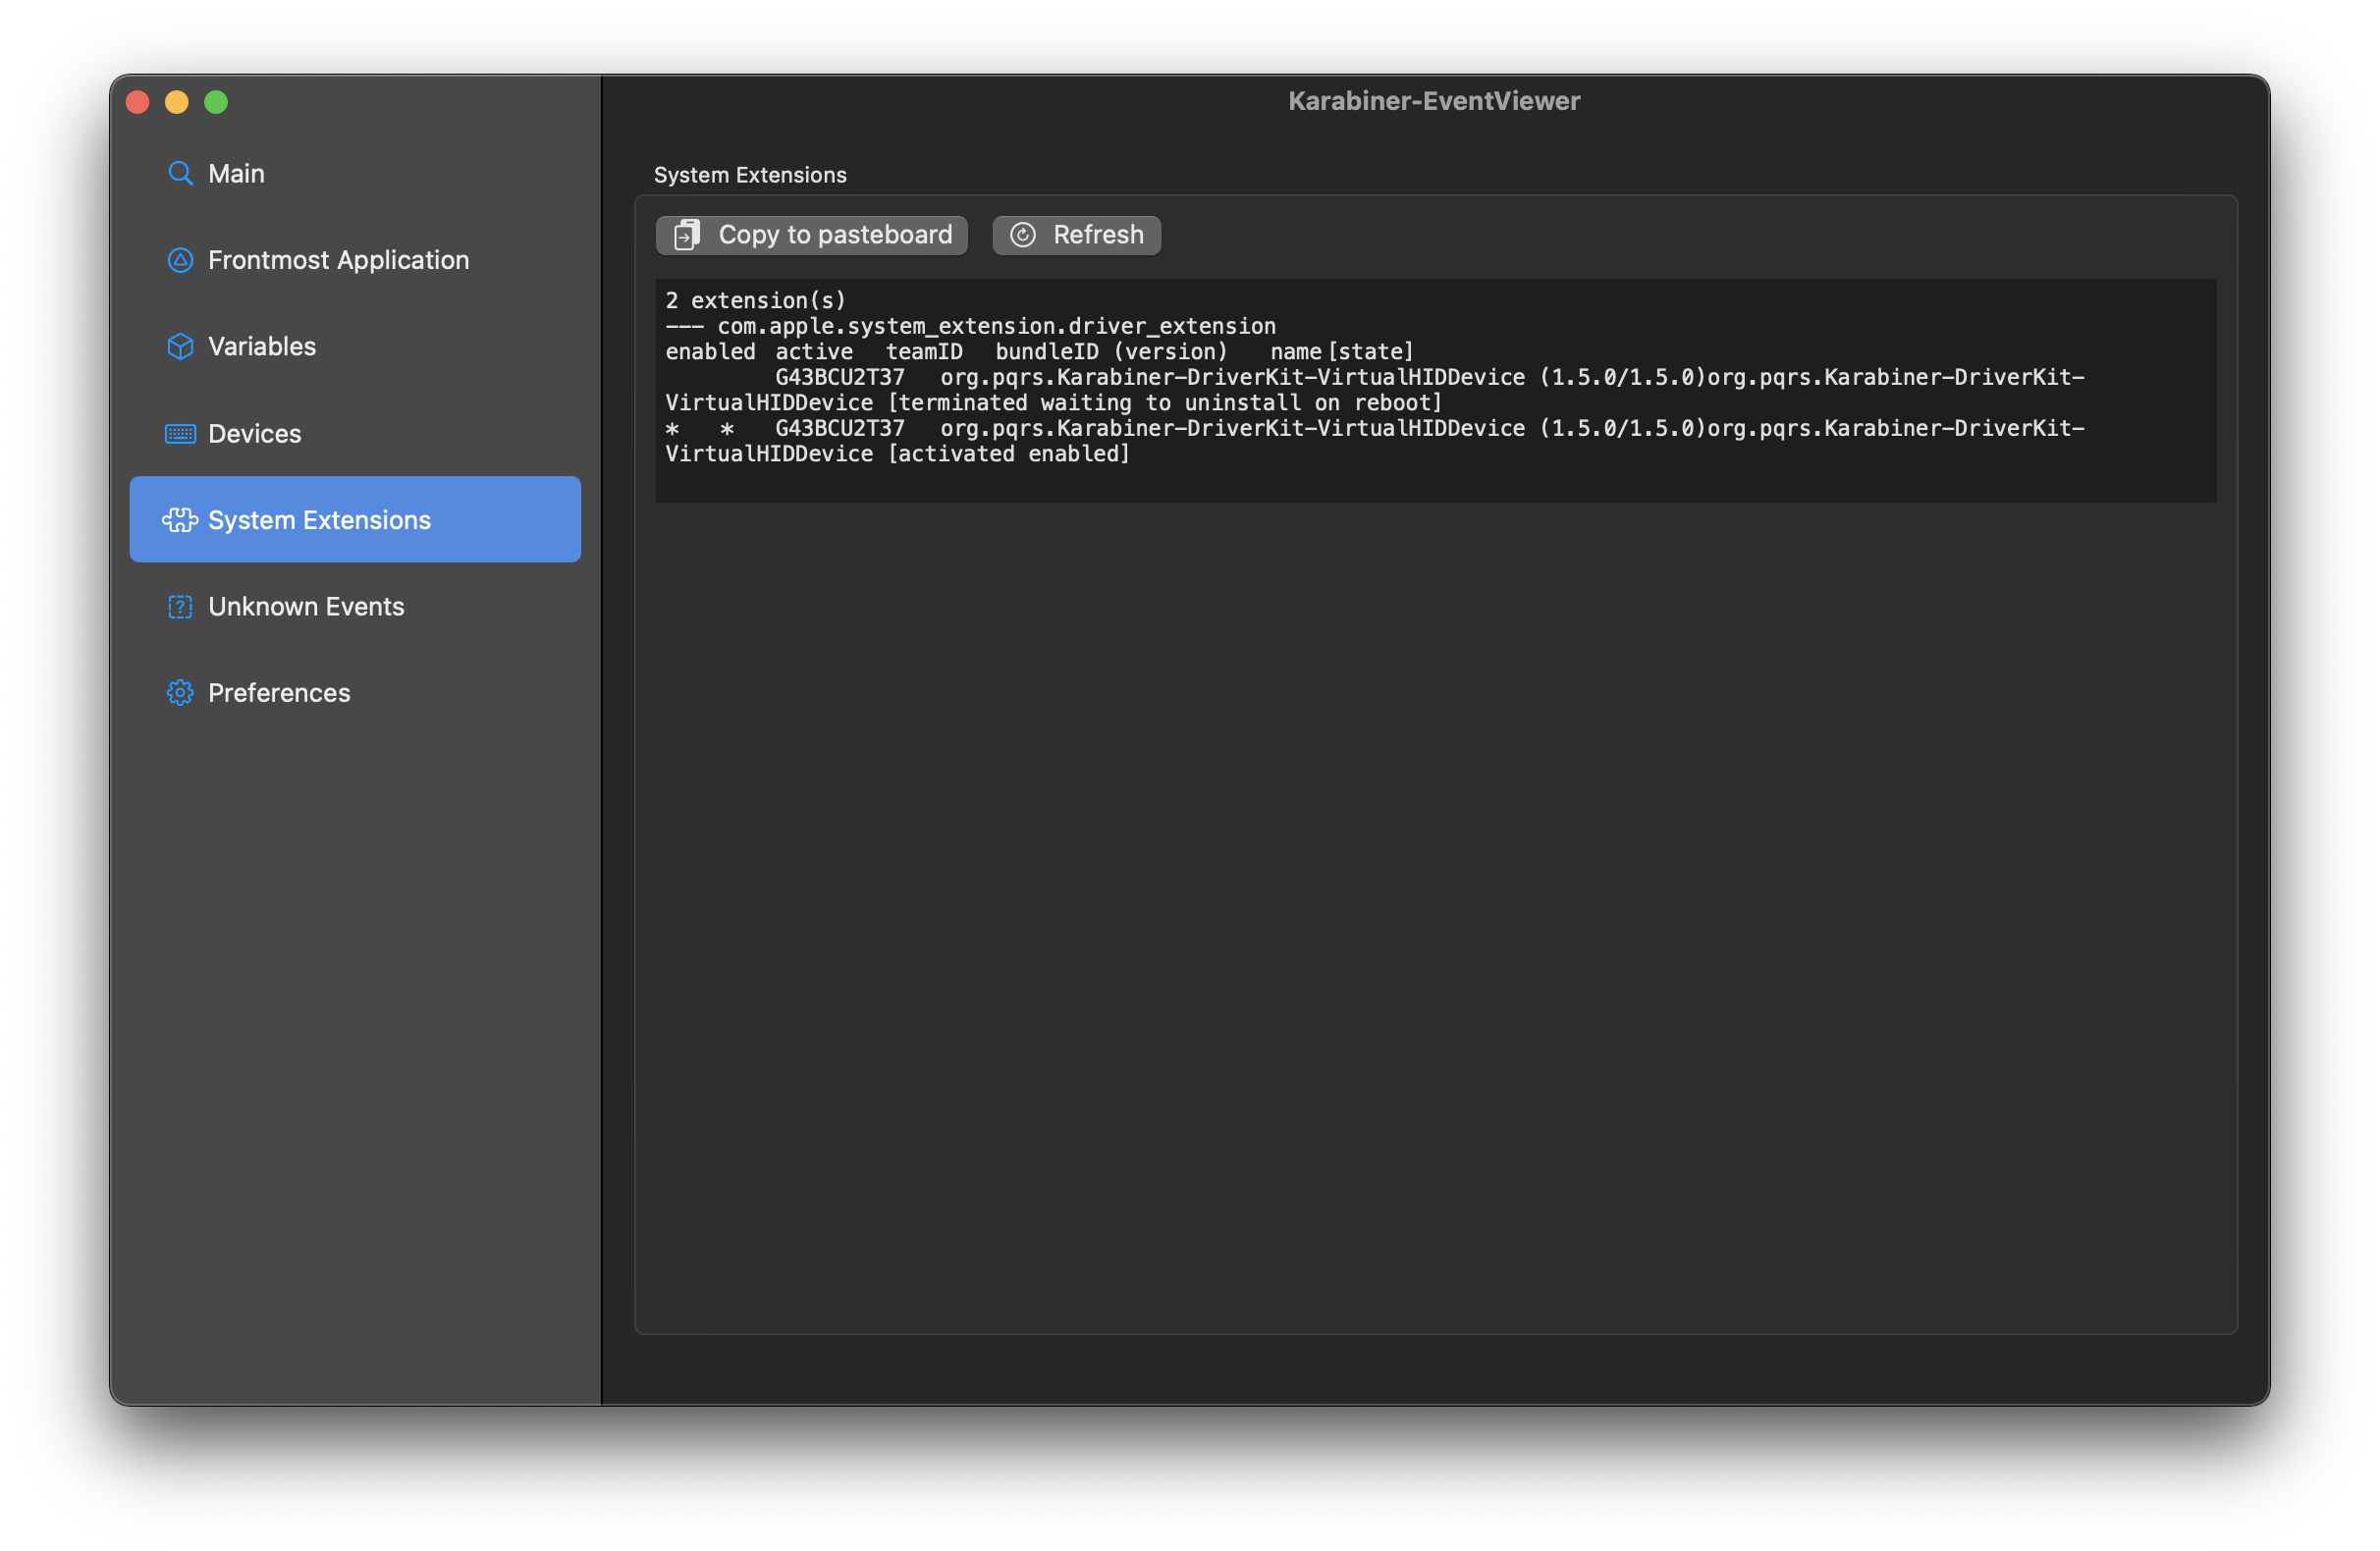This screenshot has width=2380, height=1551.
Task: Click the extensions output text area
Action: [x=1435, y=390]
